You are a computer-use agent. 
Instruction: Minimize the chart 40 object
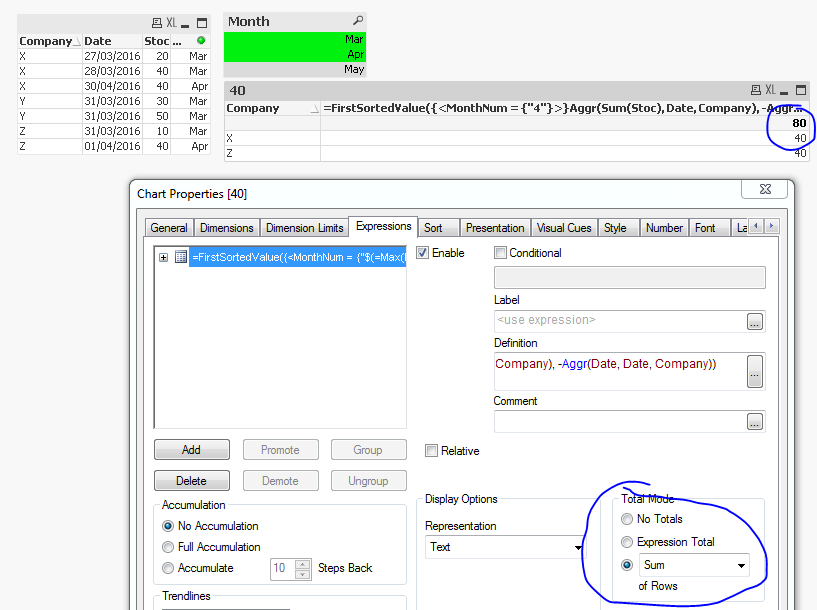tap(784, 91)
